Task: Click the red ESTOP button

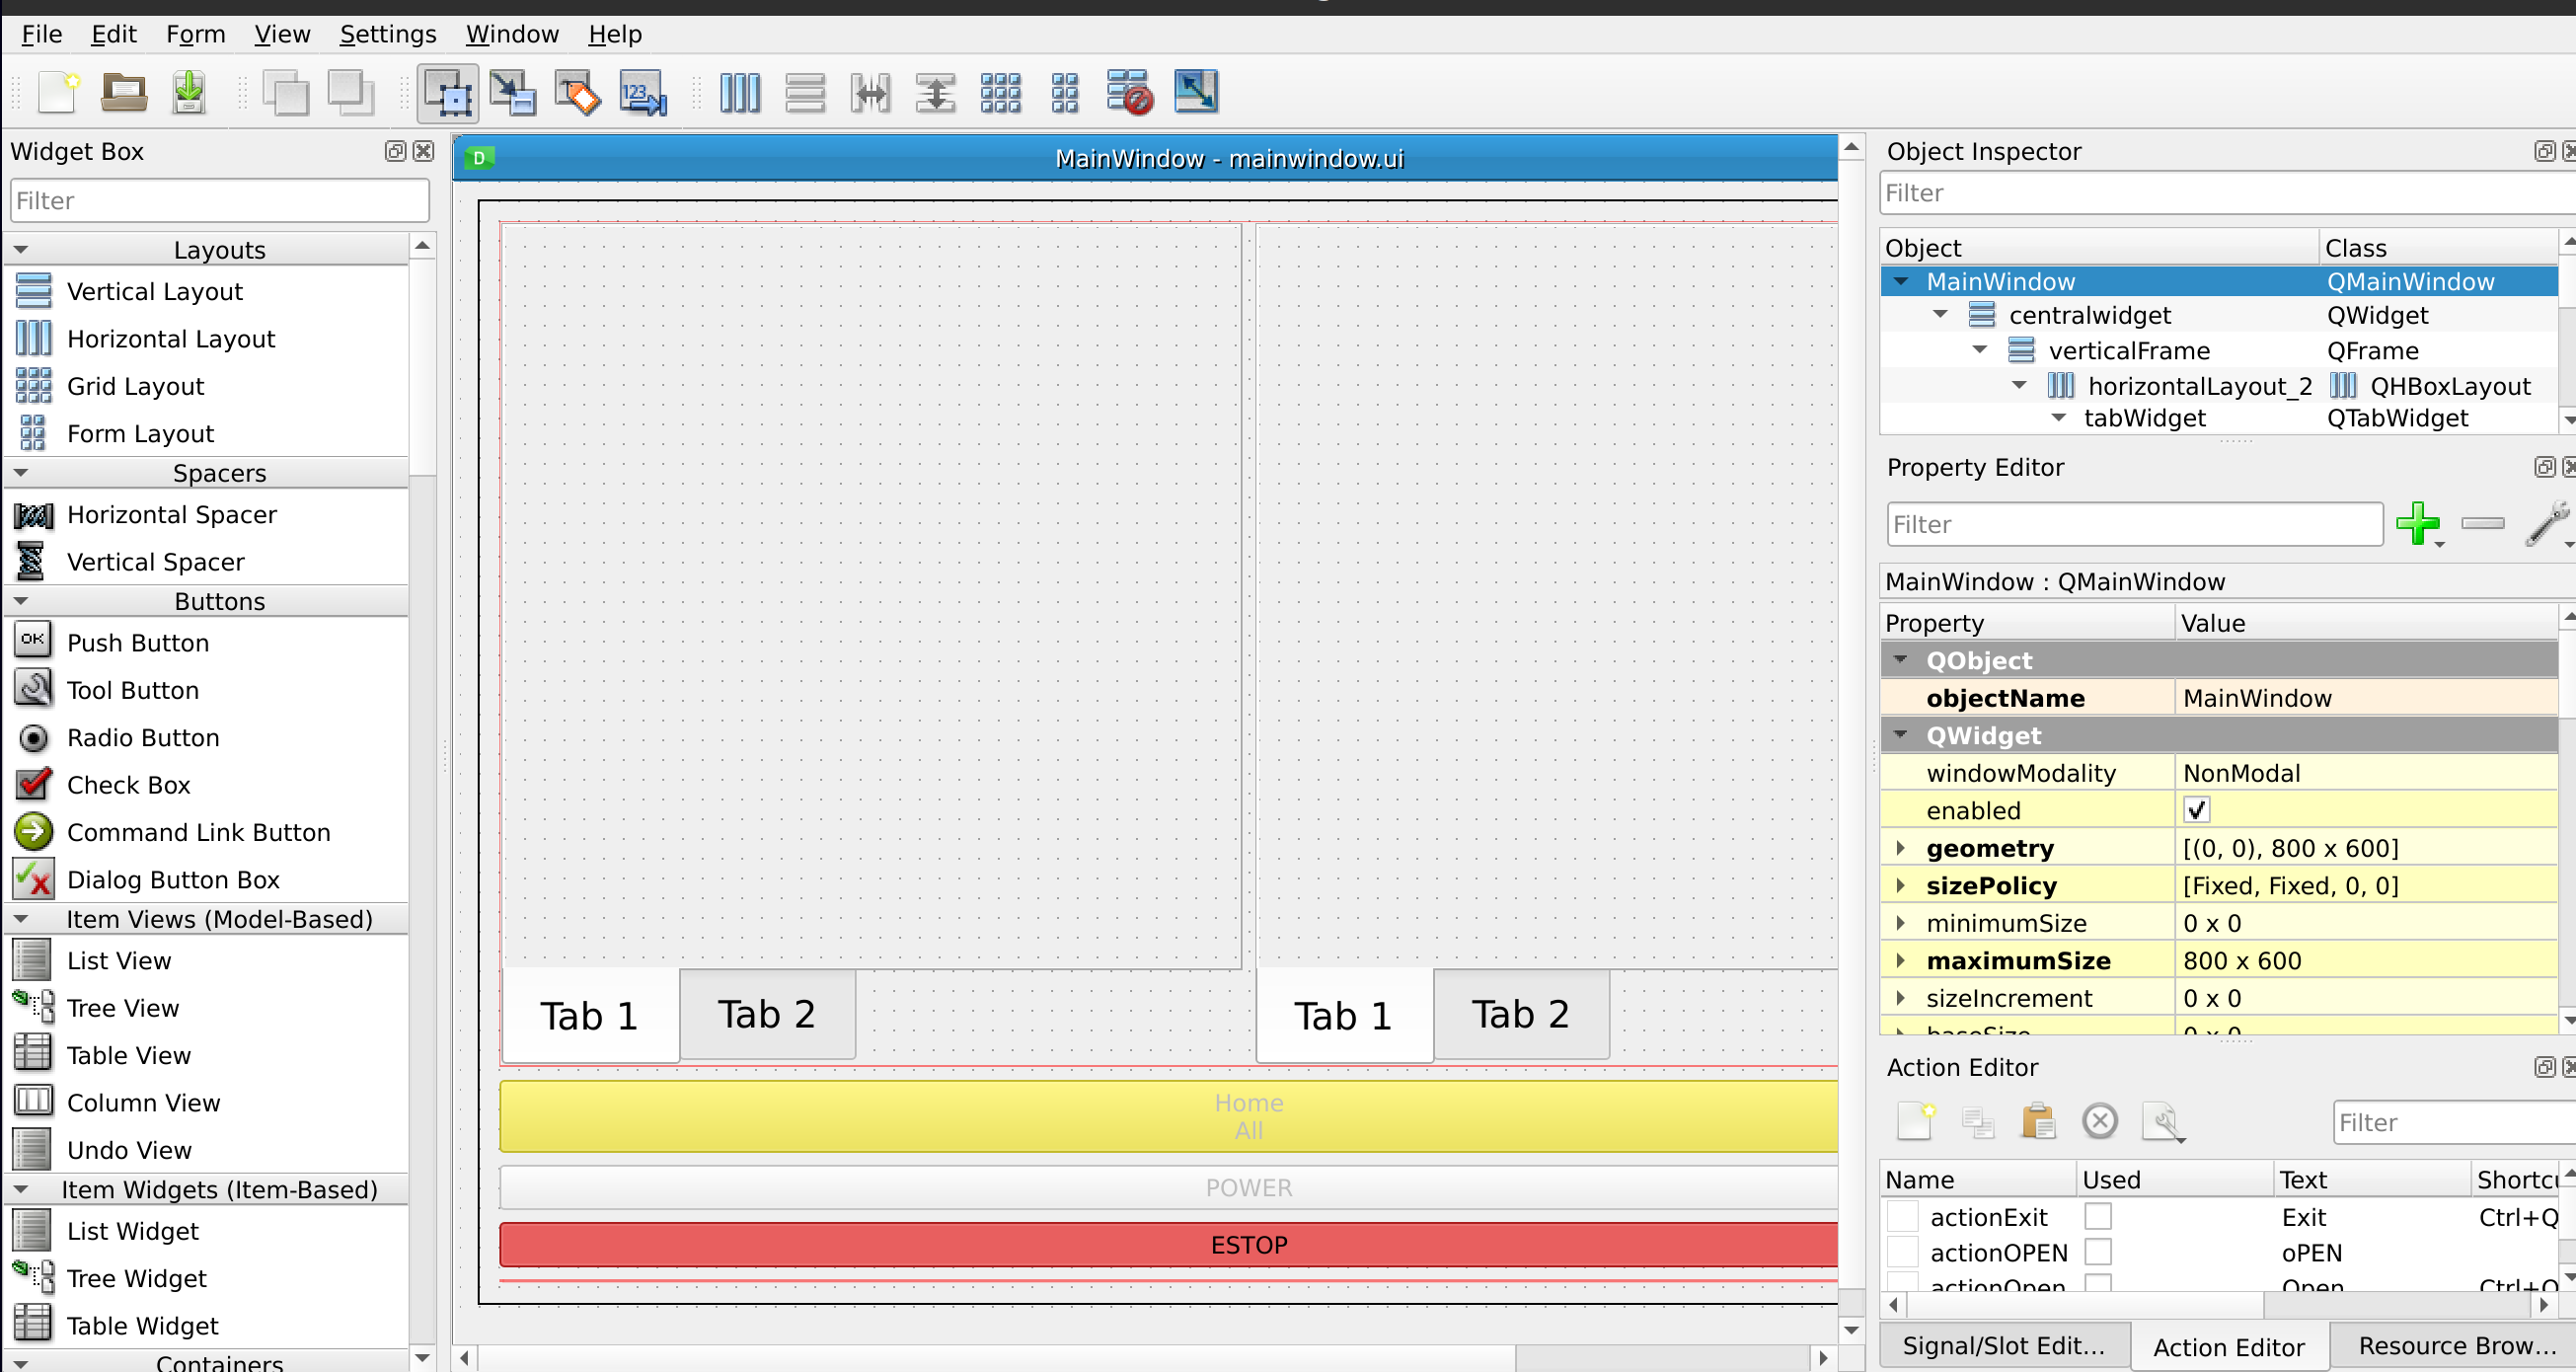Action: [1168, 1245]
